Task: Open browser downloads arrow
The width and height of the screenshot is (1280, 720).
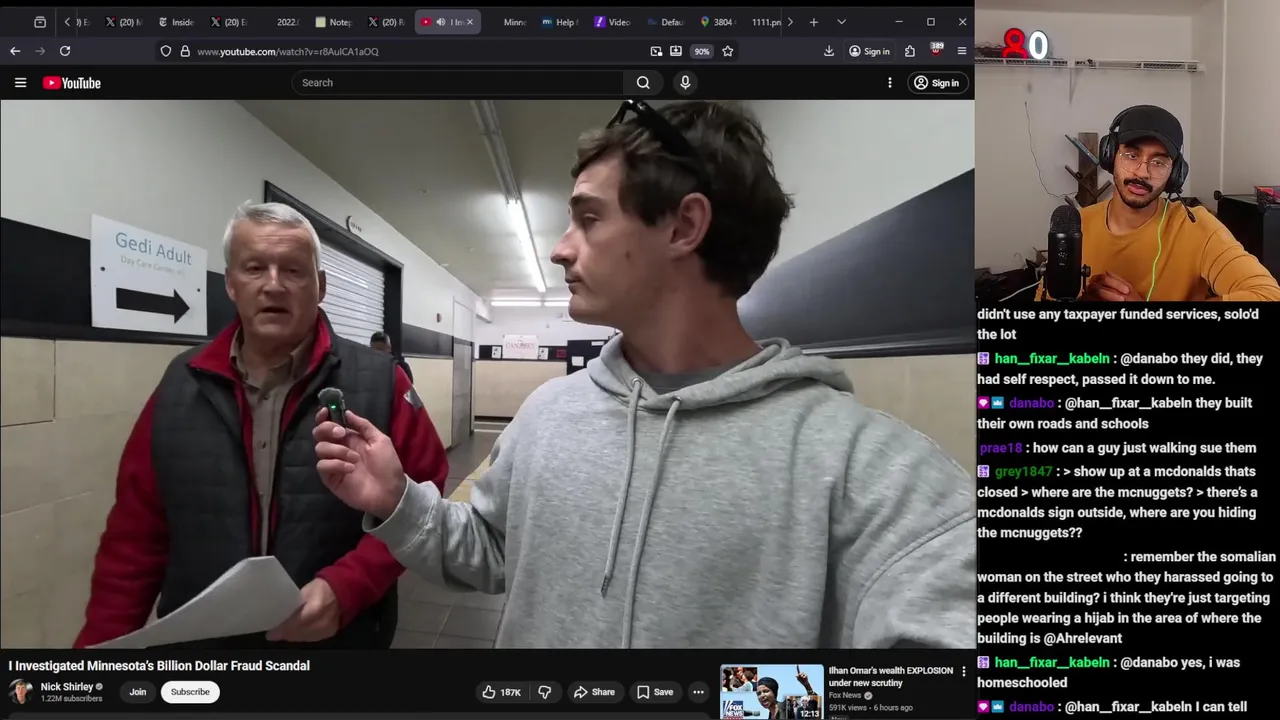Action: (829, 51)
